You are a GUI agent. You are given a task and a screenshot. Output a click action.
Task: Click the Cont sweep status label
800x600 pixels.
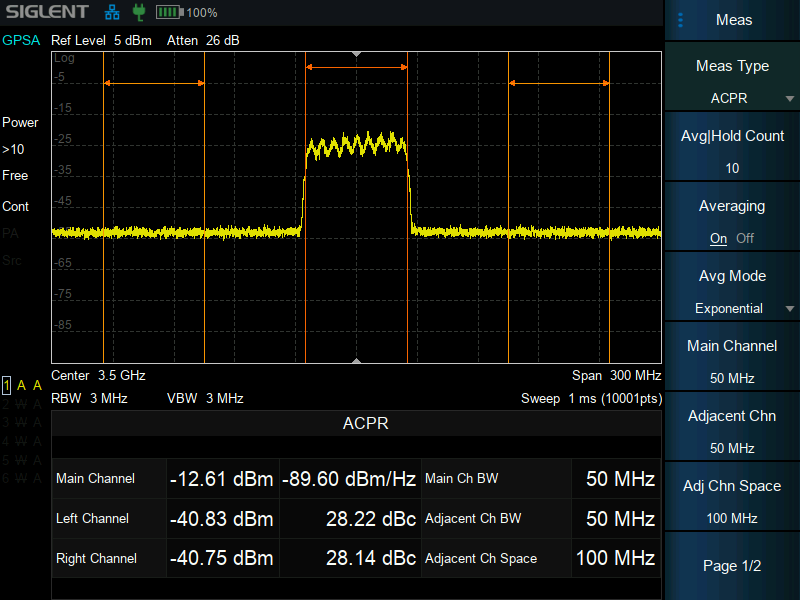(x=15, y=207)
